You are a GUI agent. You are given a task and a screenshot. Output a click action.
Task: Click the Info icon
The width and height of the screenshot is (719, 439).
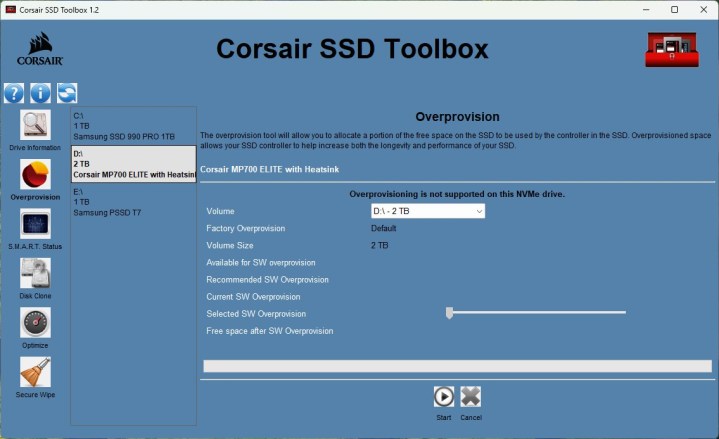click(40, 94)
